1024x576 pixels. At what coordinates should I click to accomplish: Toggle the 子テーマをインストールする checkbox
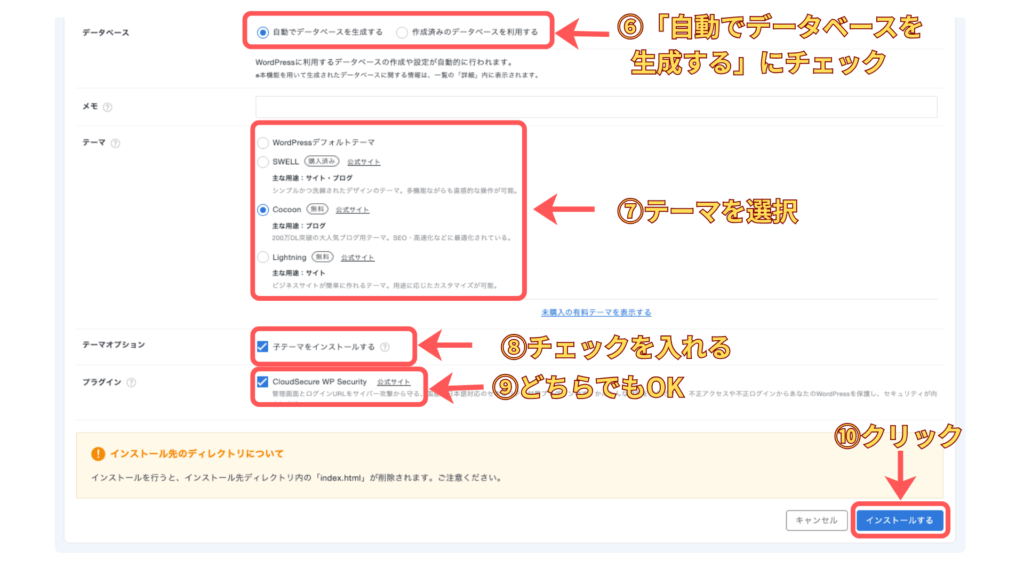click(x=263, y=347)
